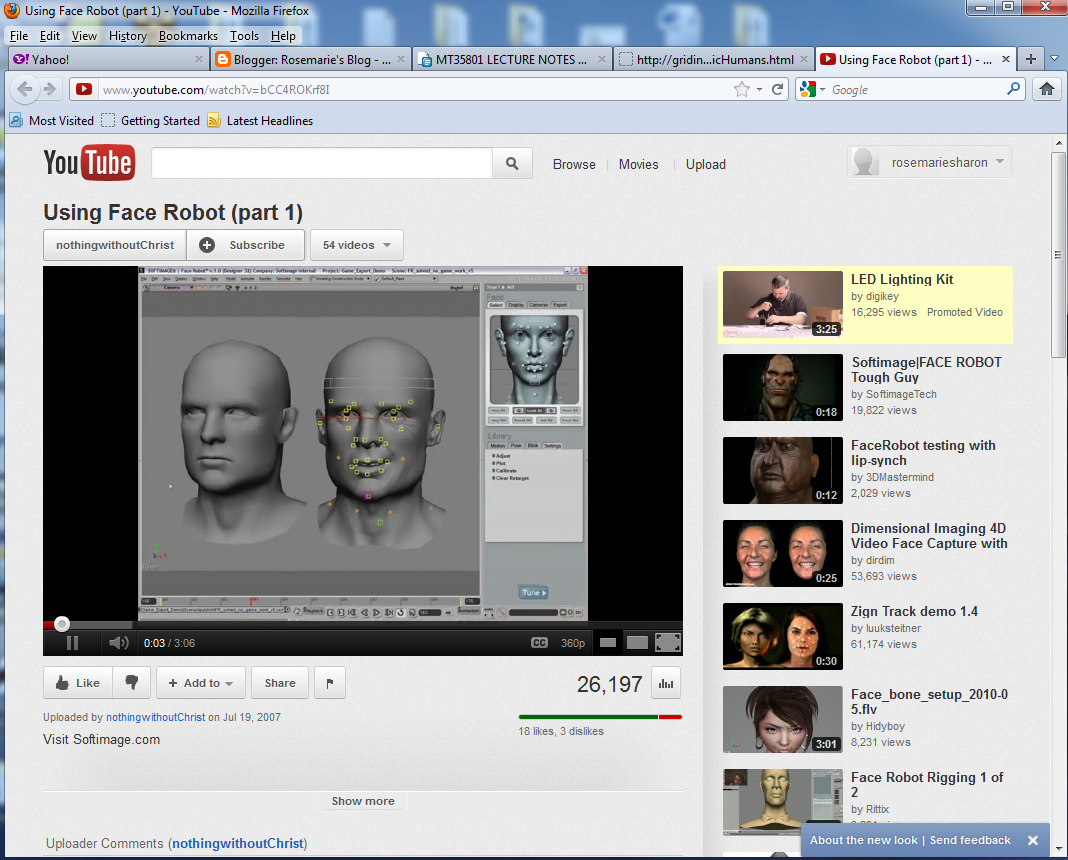
Task: Pause the video playback
Action: [x=72, y=643]
